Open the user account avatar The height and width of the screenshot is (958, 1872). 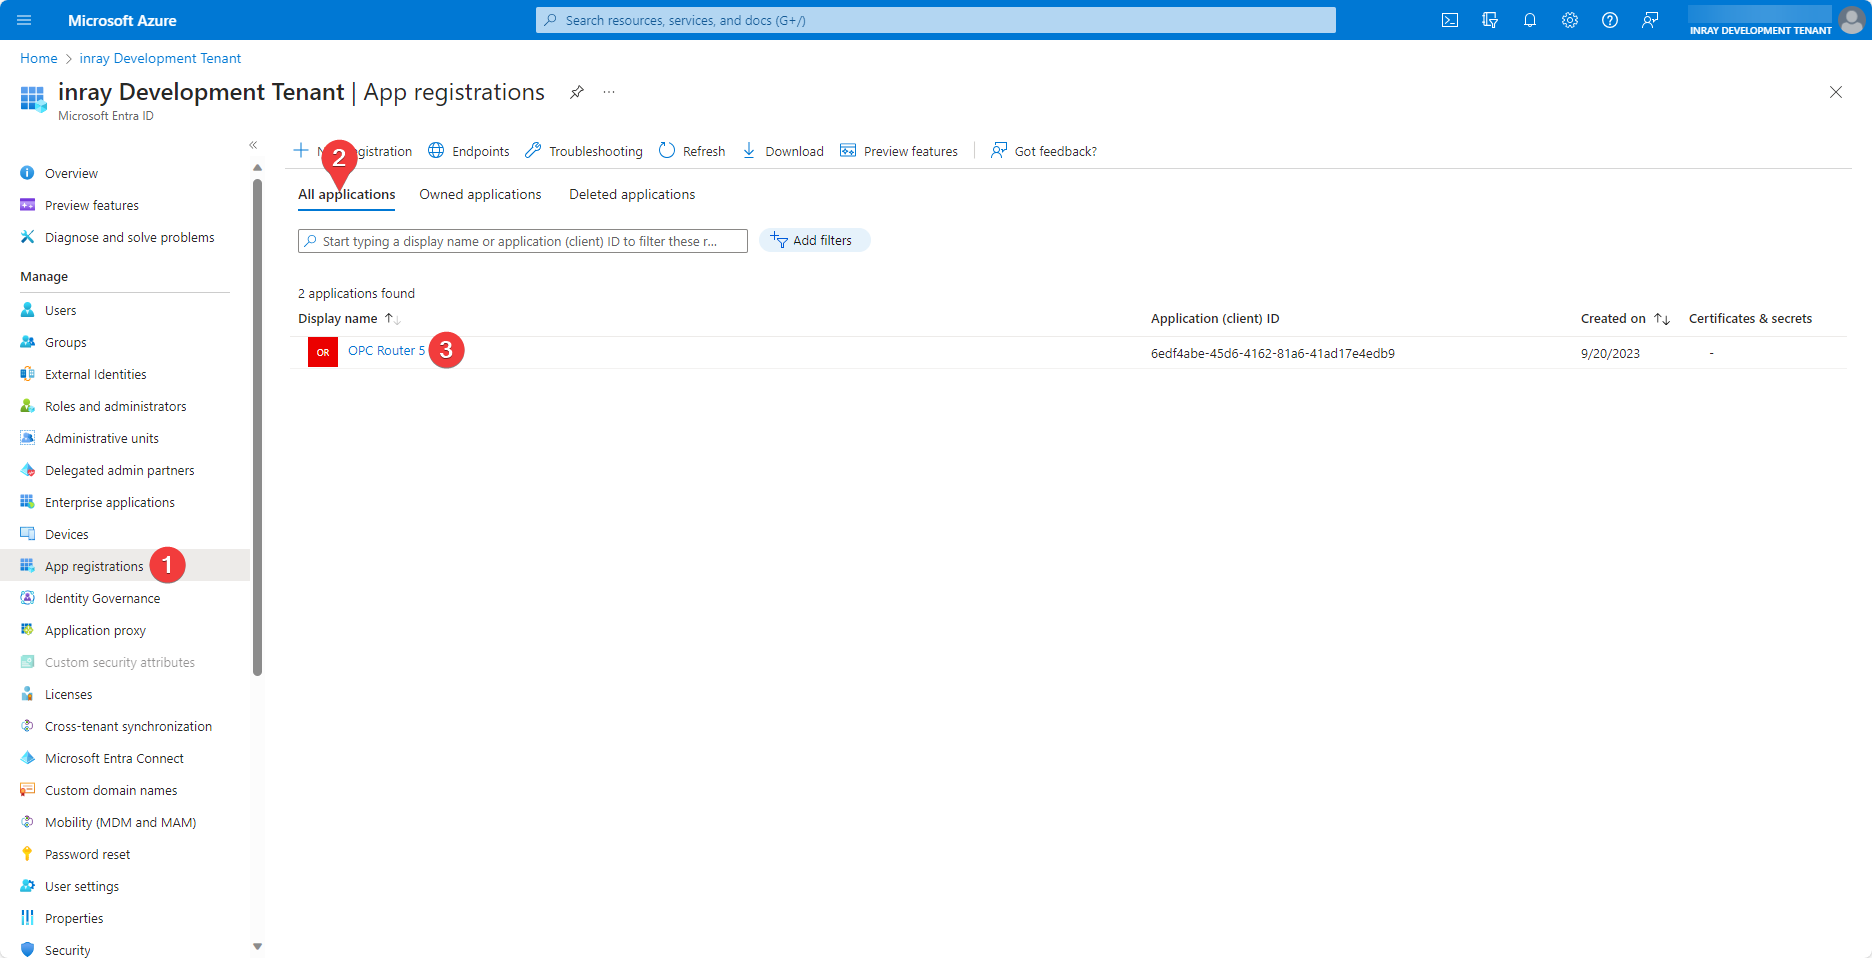pyautogui.click(x=1851, y=20)
